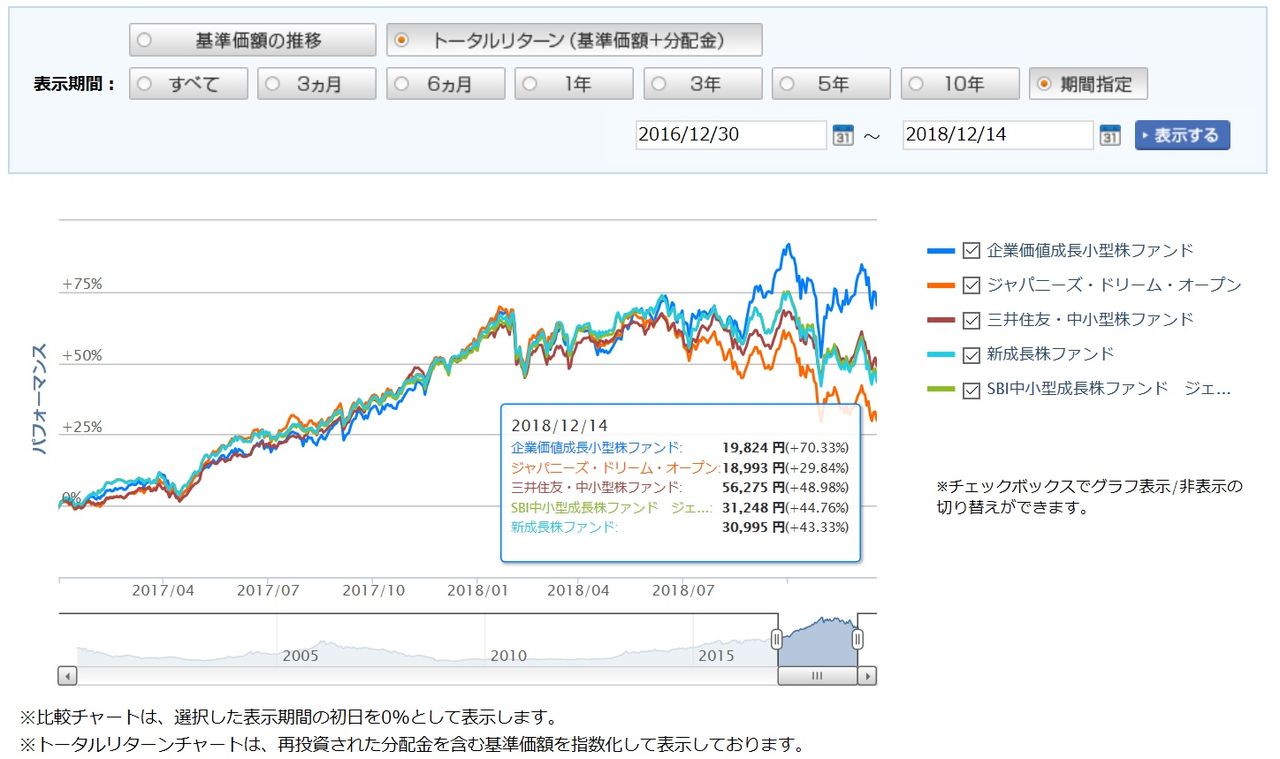Click 18,993 円 value in tooltip
The width and height of the screenshot is (1280, 759).
click(x=753, y=467)
